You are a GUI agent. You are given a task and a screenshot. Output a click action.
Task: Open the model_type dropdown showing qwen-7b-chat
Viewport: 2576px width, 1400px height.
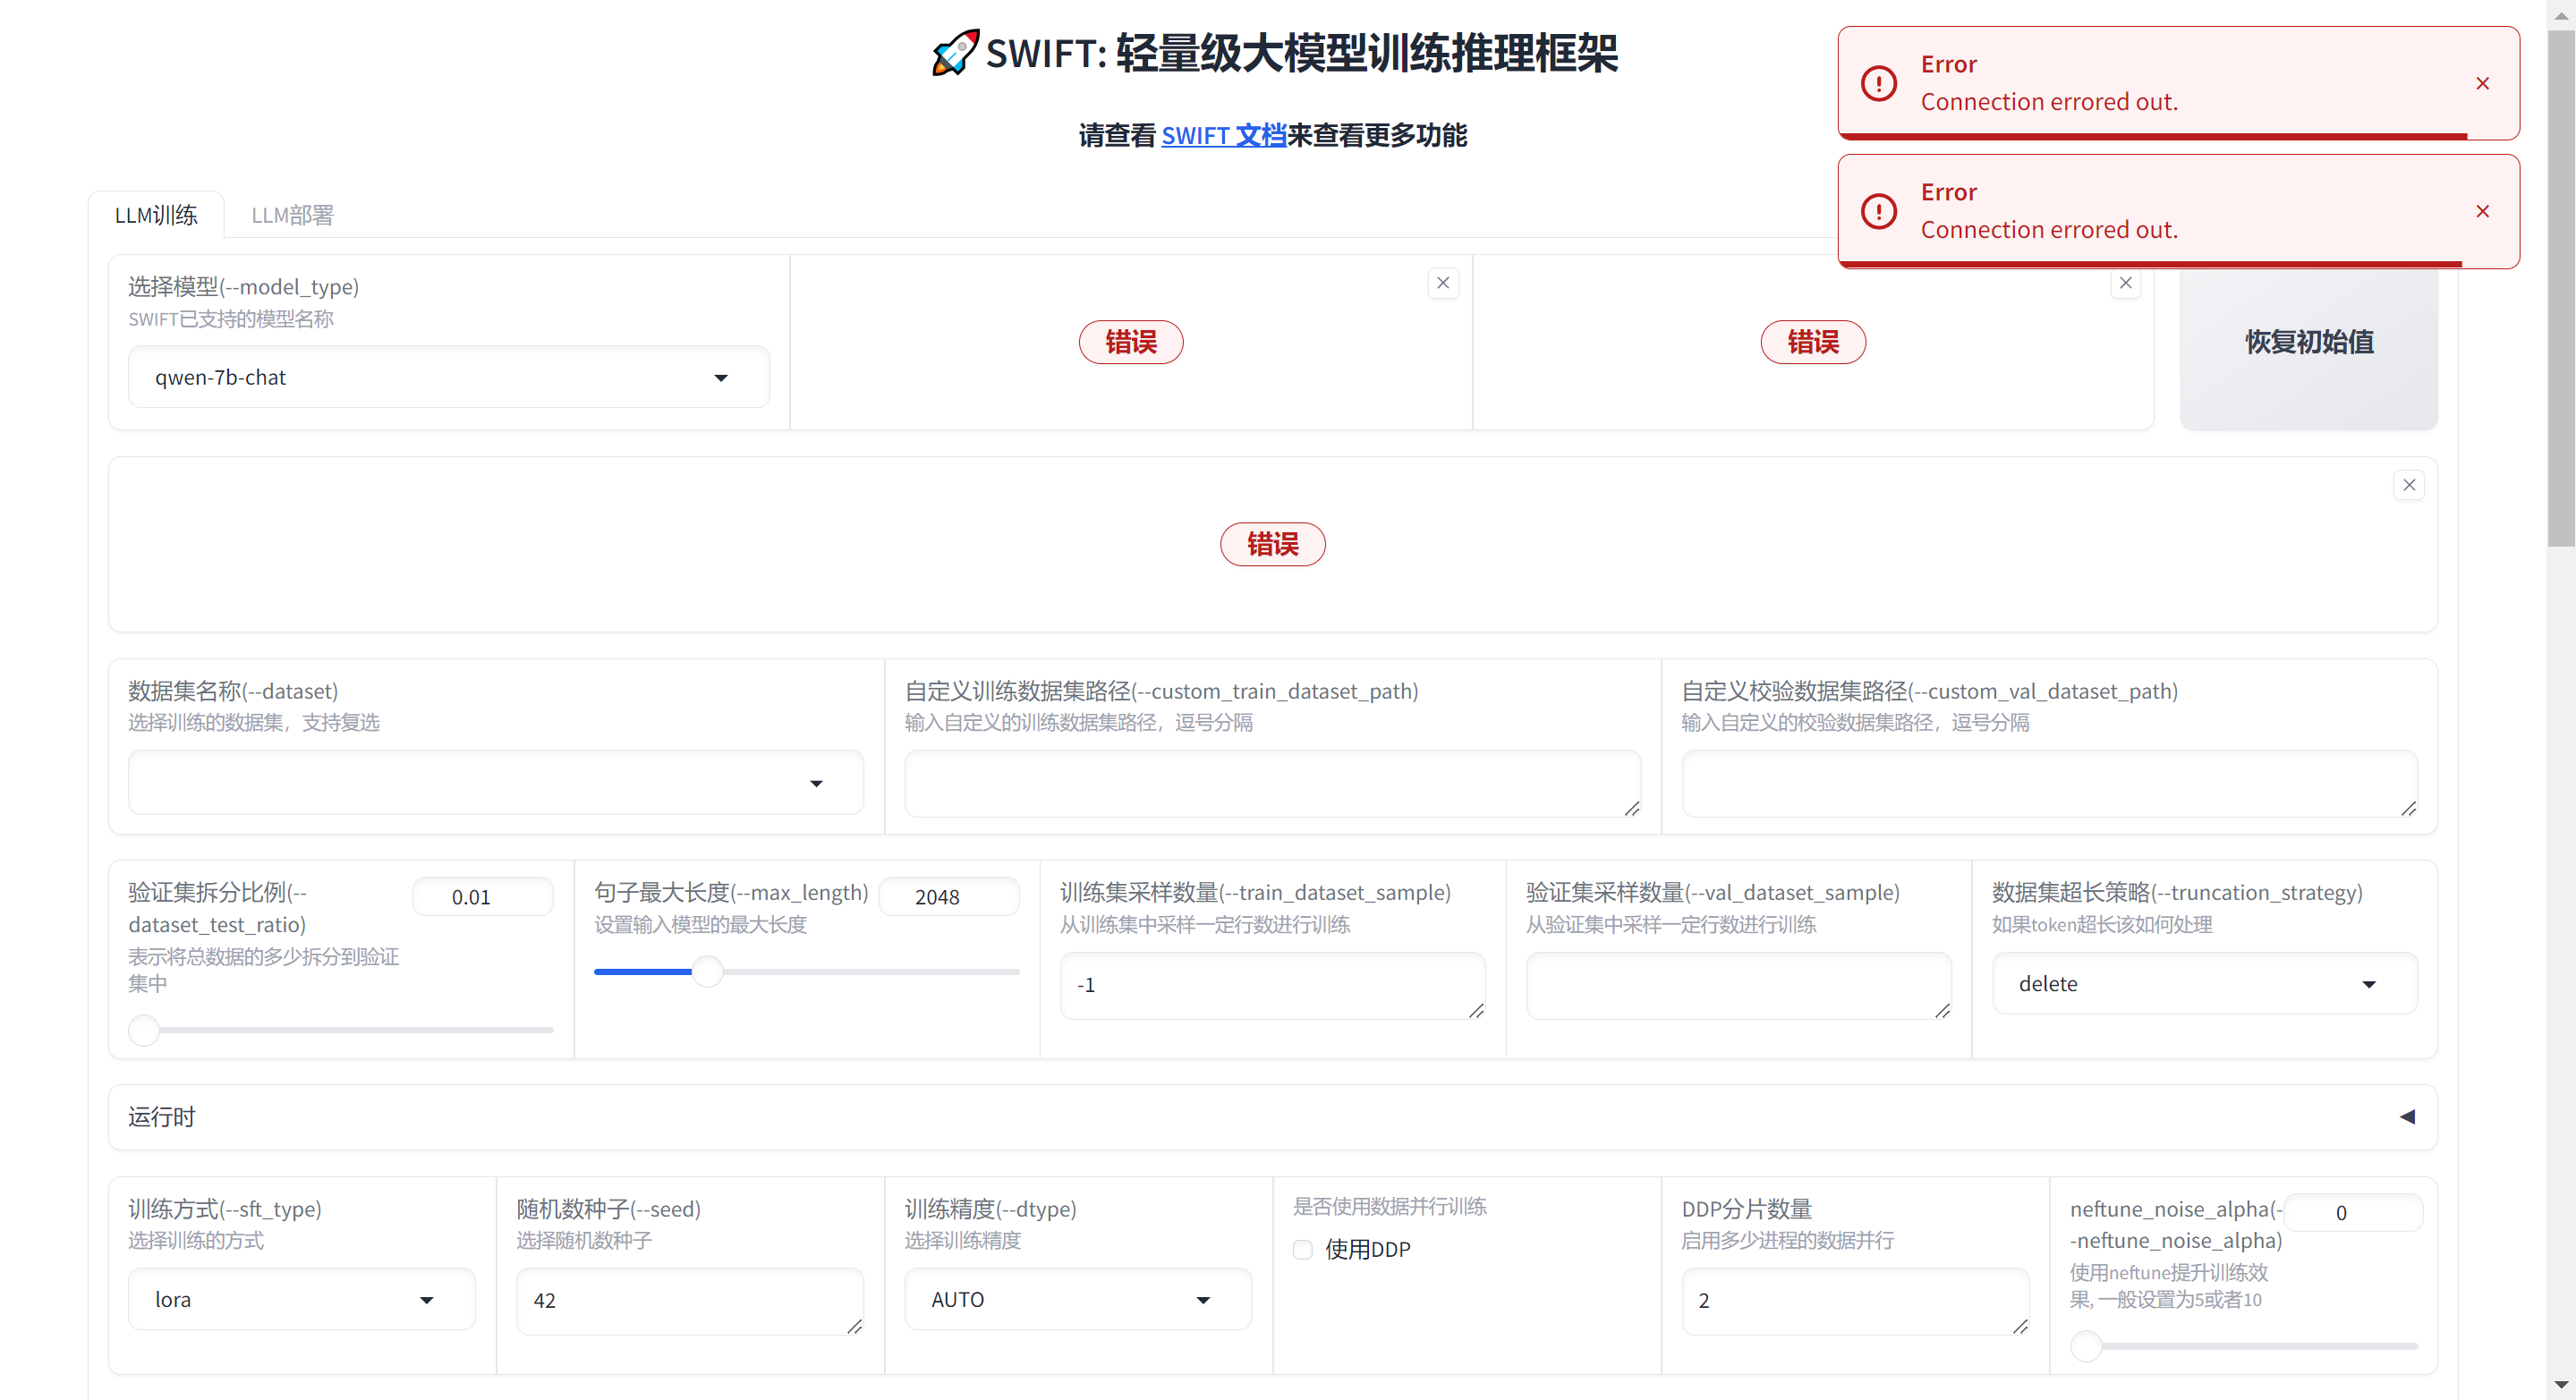[x=448, y=377]
